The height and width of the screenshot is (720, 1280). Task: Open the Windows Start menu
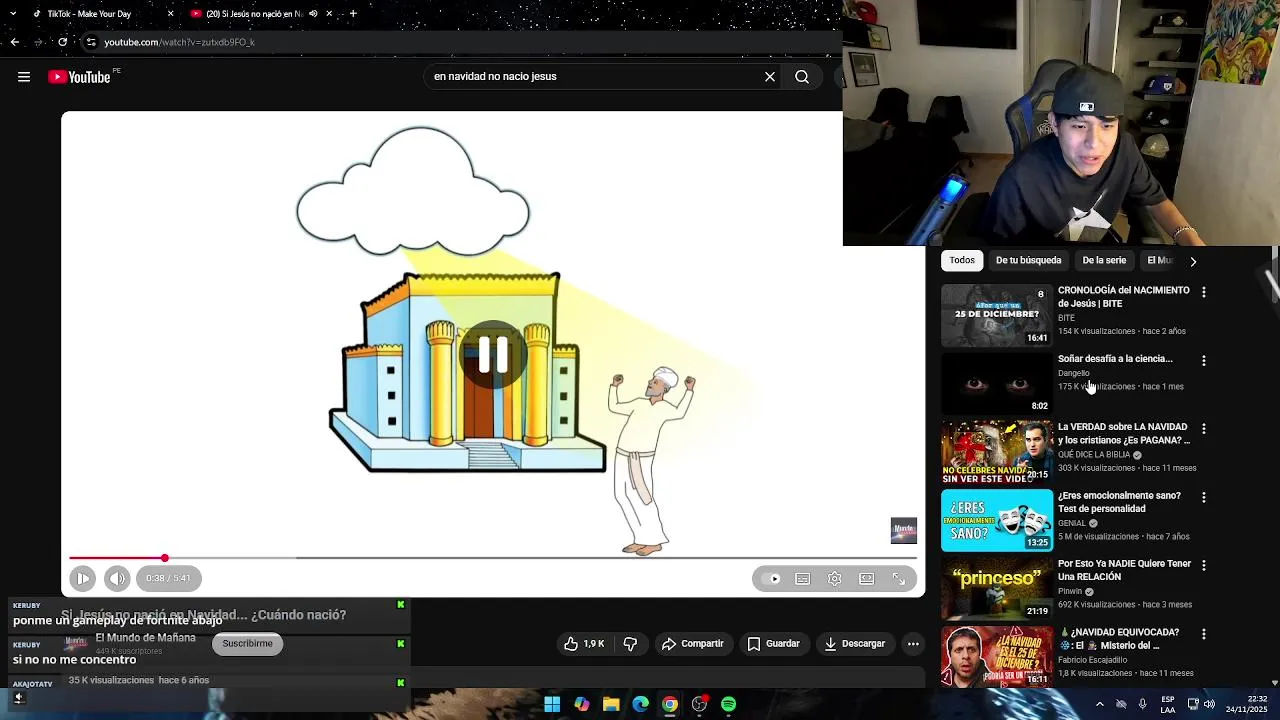(552, 705)
